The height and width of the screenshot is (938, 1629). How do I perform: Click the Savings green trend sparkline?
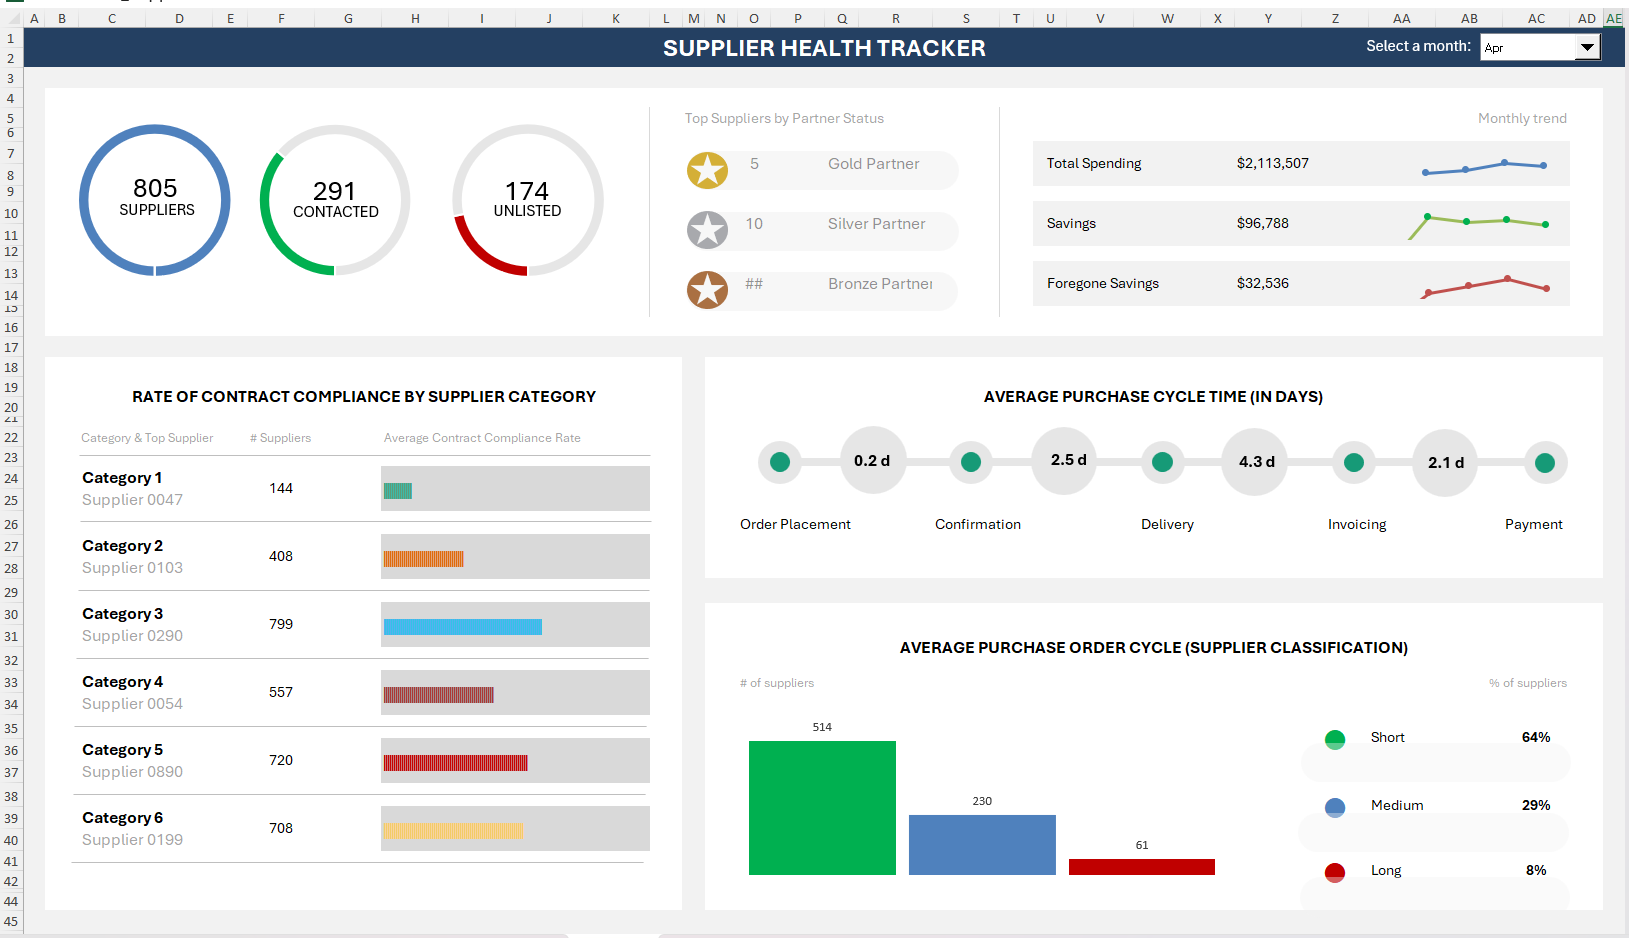coord(1479,226)
